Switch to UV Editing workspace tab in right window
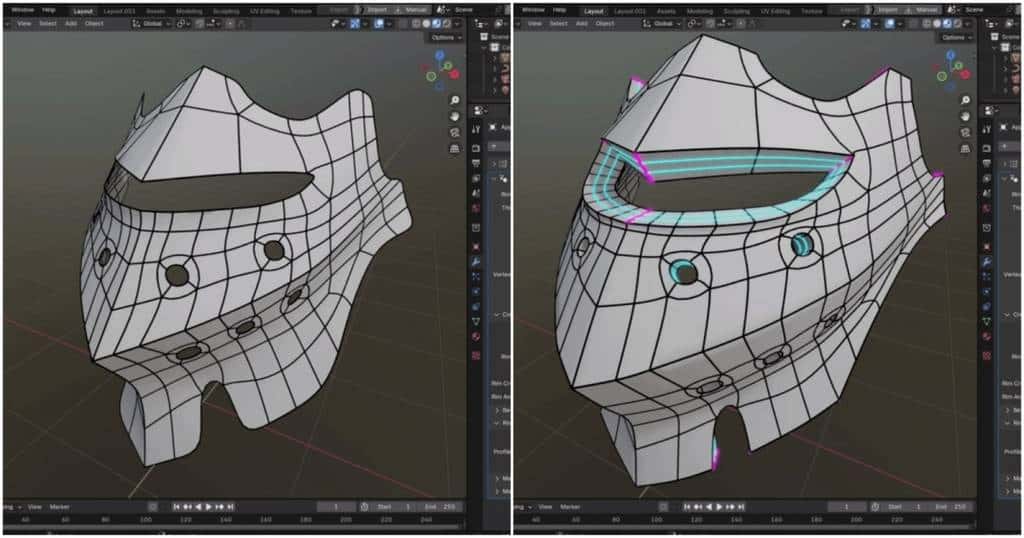Image resolution: width=1024 pixels, height=538 pixels. (775, 11)
